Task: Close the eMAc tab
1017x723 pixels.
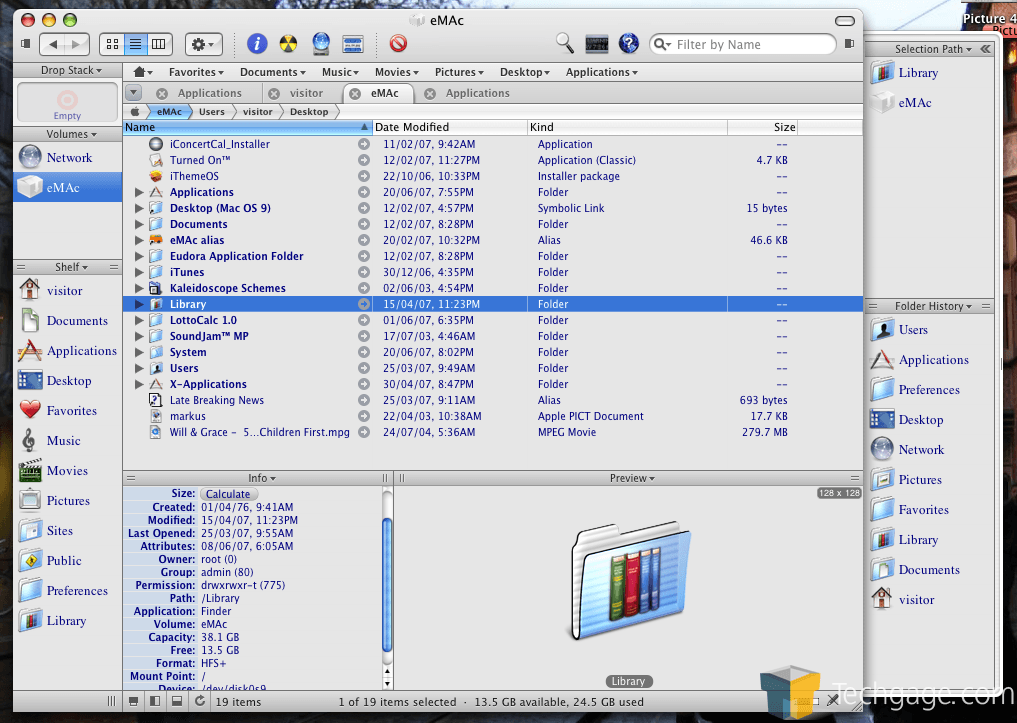Action: pos(355,93)
